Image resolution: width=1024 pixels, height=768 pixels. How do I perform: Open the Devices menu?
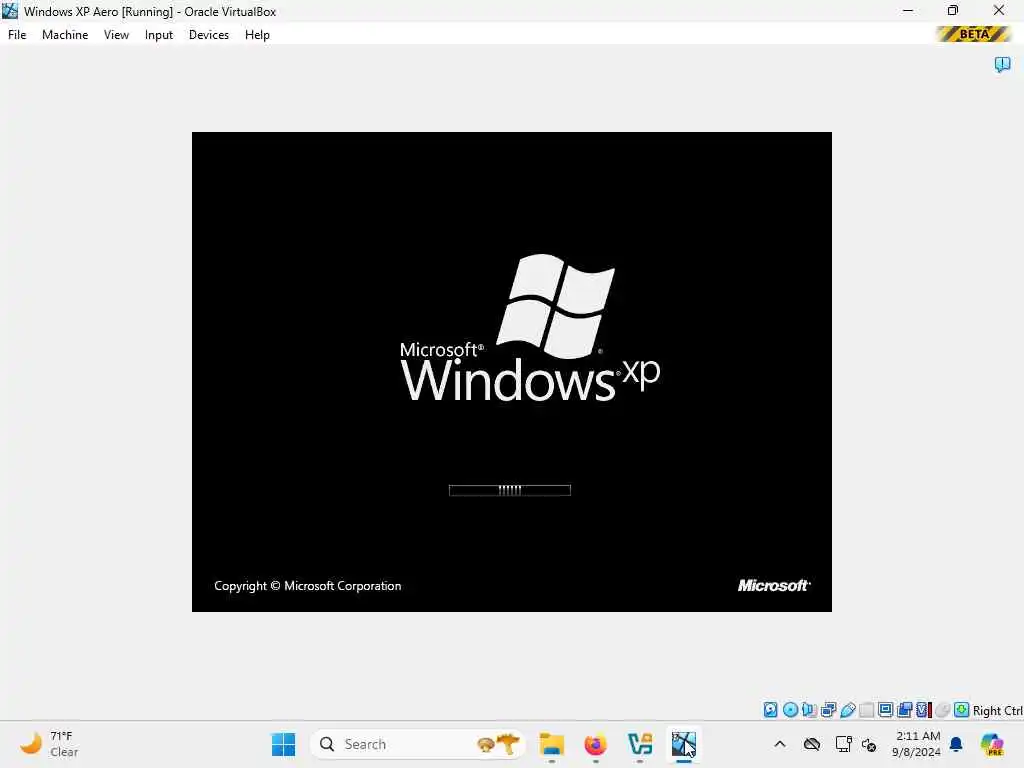209,35
